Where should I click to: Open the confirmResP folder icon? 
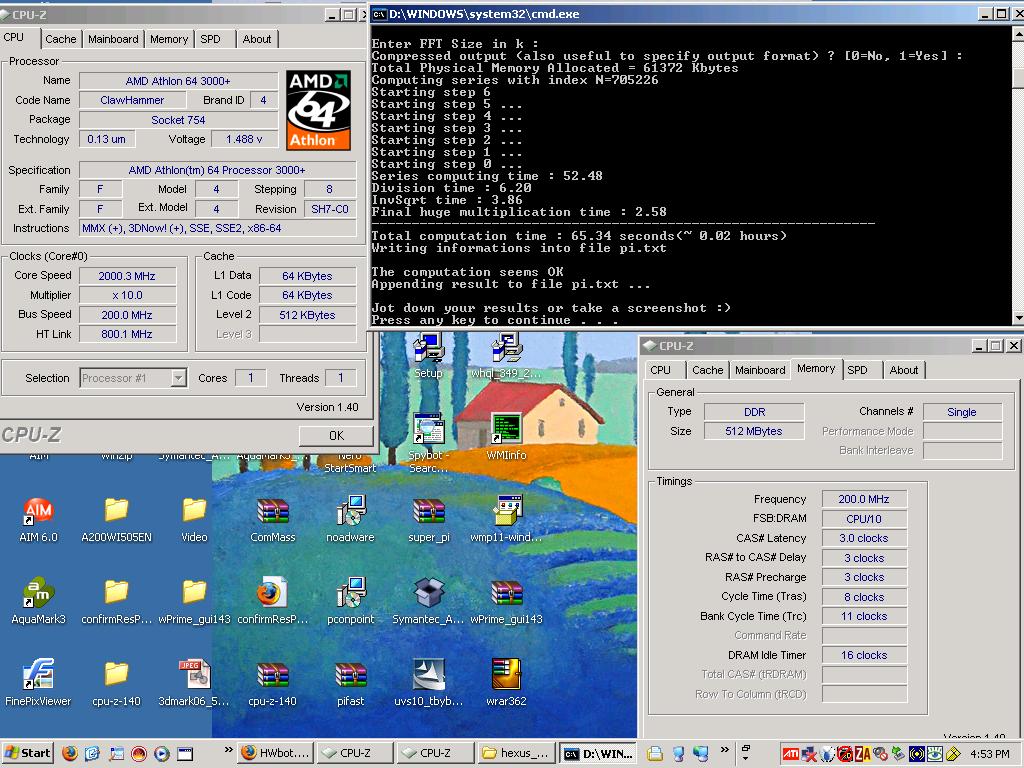click(x=116, y=601)
